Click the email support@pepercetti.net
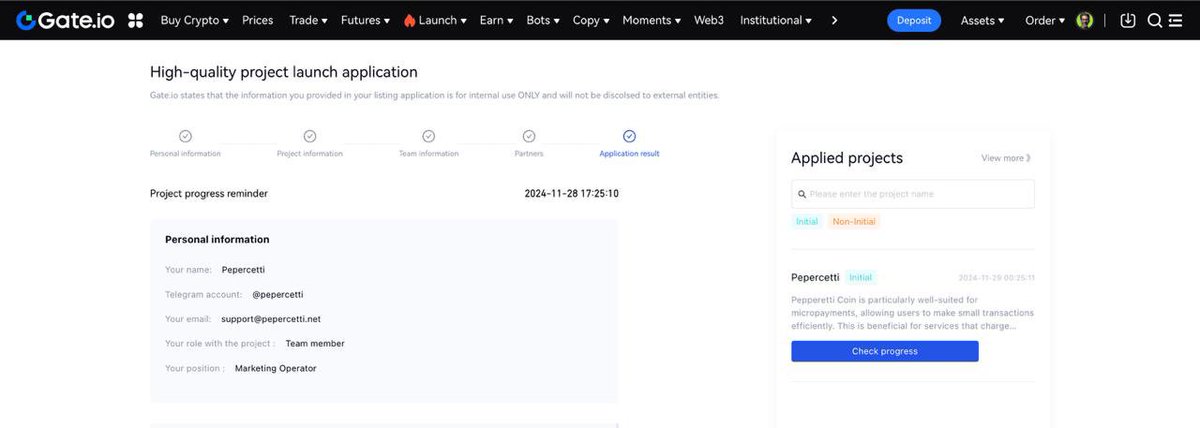The image size is (1200, 428). pos(271,319)
